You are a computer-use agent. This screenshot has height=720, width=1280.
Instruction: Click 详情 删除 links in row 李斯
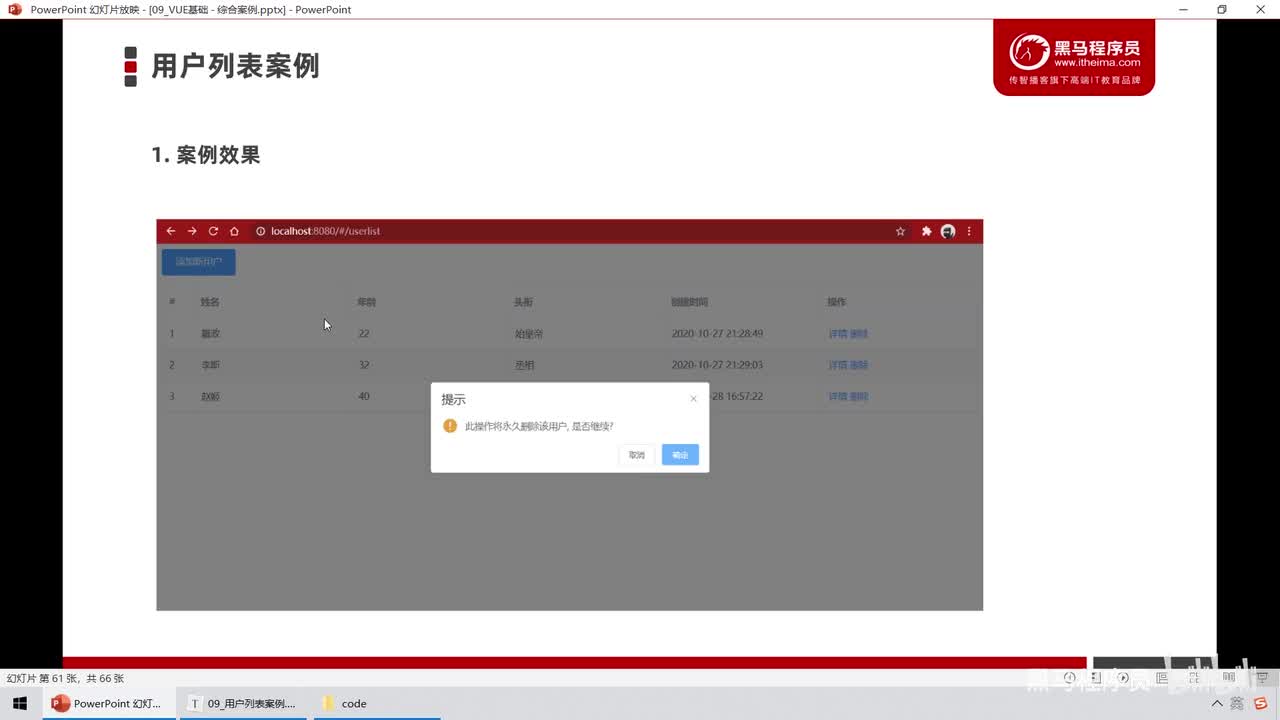click(x=848, y=365)
